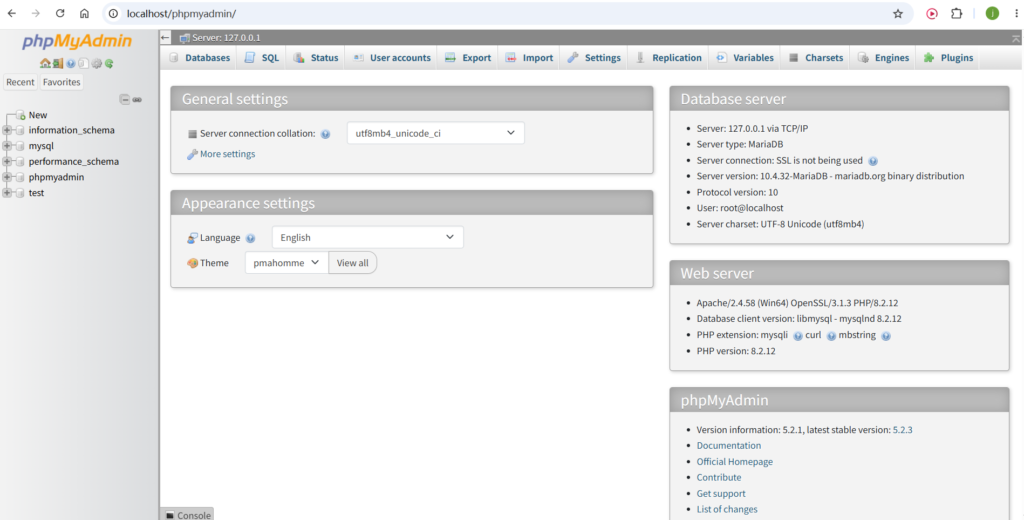Bookmark this page with the star icon

pyautogui.click(x=898, y=13)
